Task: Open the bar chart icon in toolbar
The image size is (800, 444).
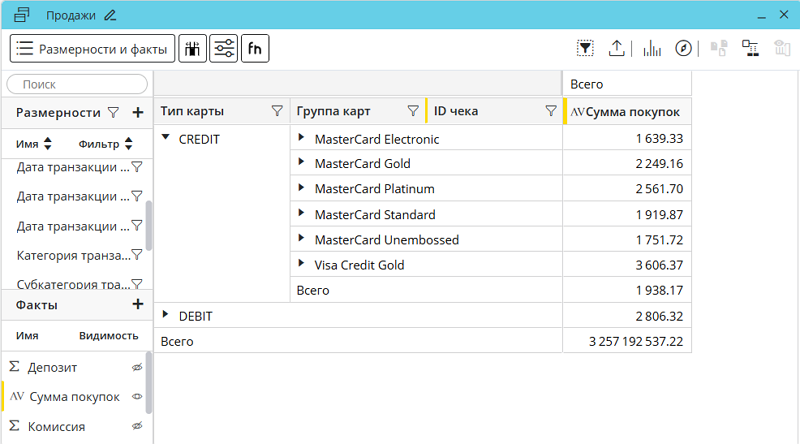Action: pyautogui.click(x=652, y=48)
